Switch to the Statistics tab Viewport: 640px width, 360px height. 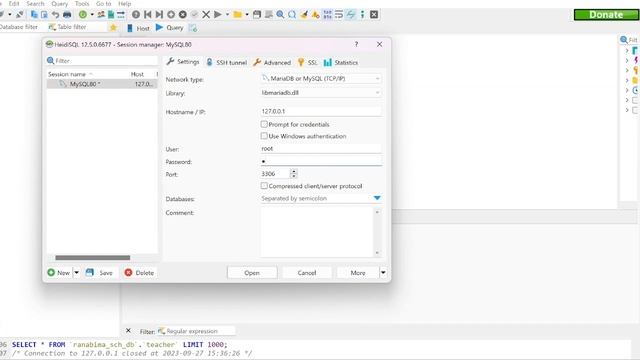[341, 62]
